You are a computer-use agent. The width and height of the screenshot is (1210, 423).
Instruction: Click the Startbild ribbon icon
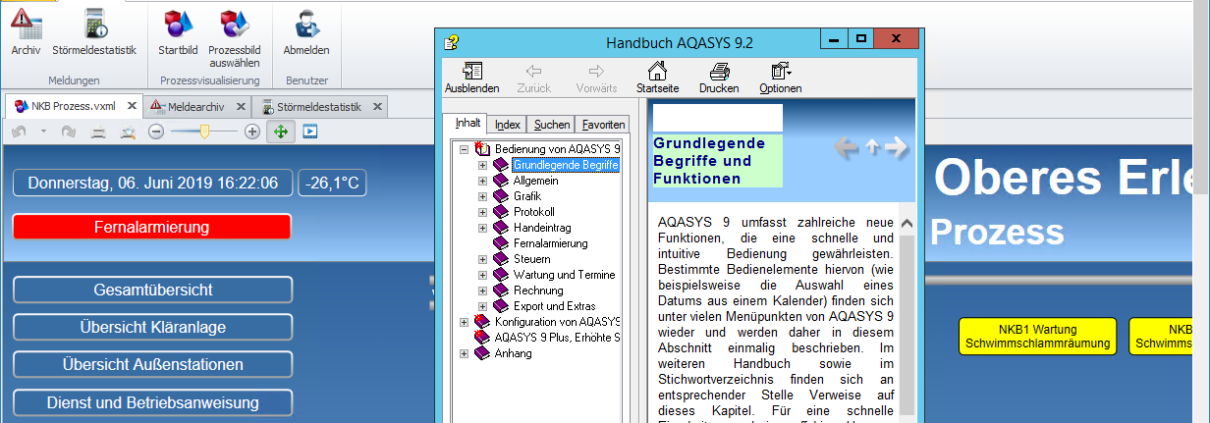178,32
